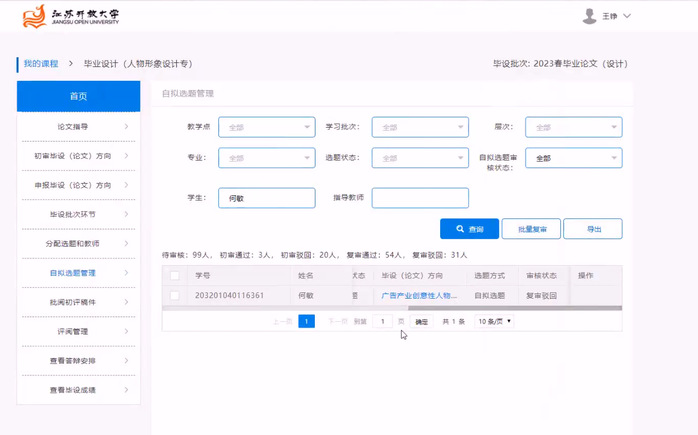Check the row checkbox for student 何敏

point(175,295)
